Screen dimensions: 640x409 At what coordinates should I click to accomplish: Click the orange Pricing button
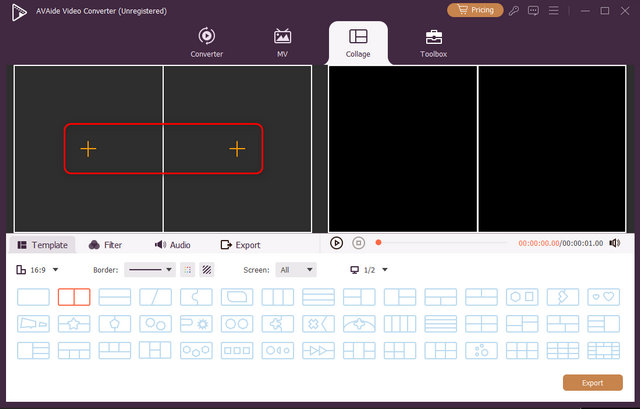(x=475, y=10)
